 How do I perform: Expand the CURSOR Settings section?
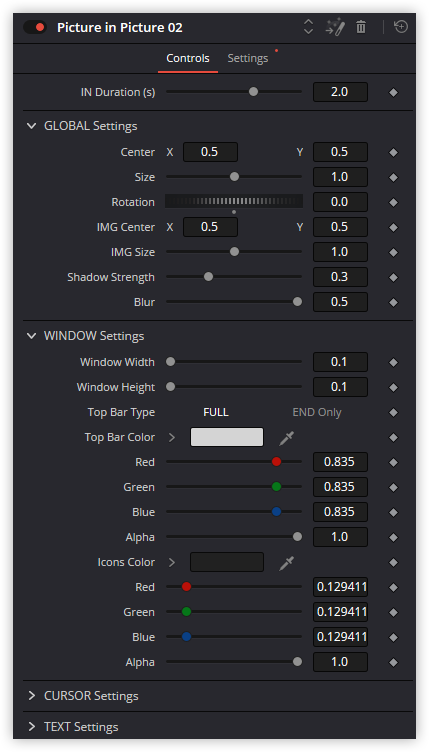[32, 696]
